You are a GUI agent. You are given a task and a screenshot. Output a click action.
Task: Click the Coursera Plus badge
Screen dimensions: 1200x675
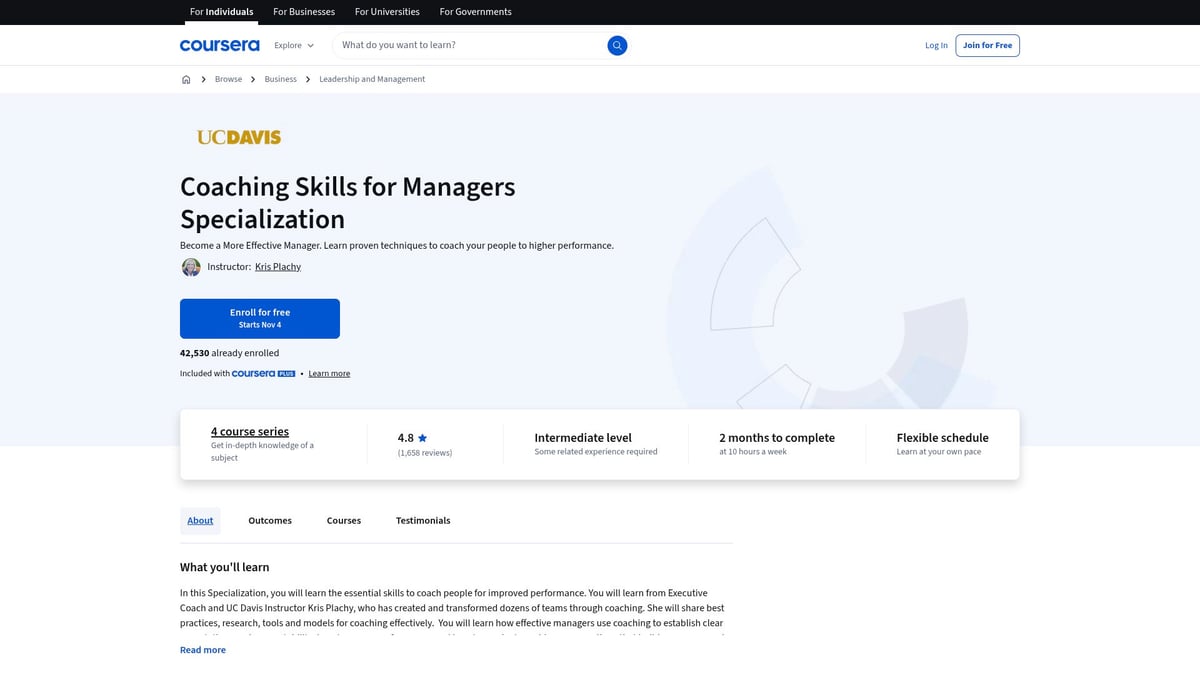(x=262, y=373)
